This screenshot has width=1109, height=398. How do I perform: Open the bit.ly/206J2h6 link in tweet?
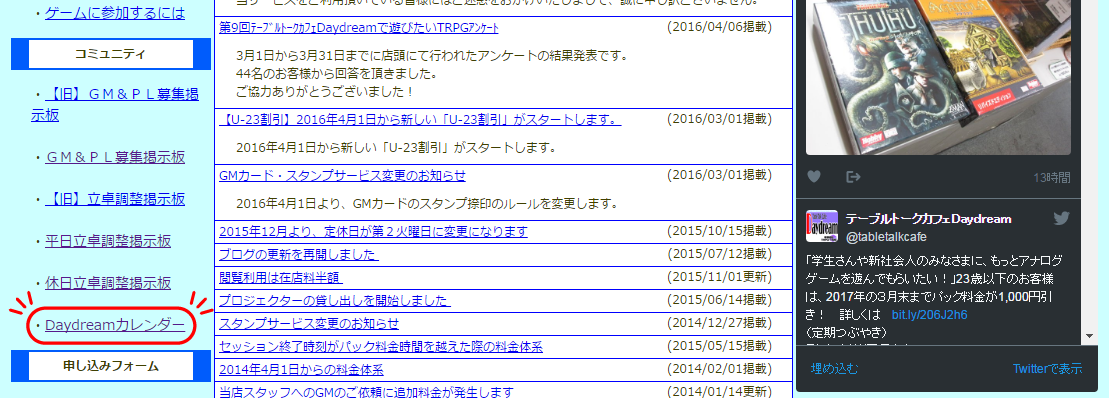pos(929,315)
